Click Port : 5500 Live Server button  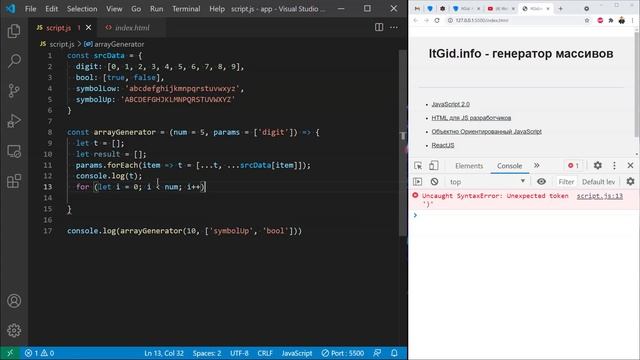[342, 353]
